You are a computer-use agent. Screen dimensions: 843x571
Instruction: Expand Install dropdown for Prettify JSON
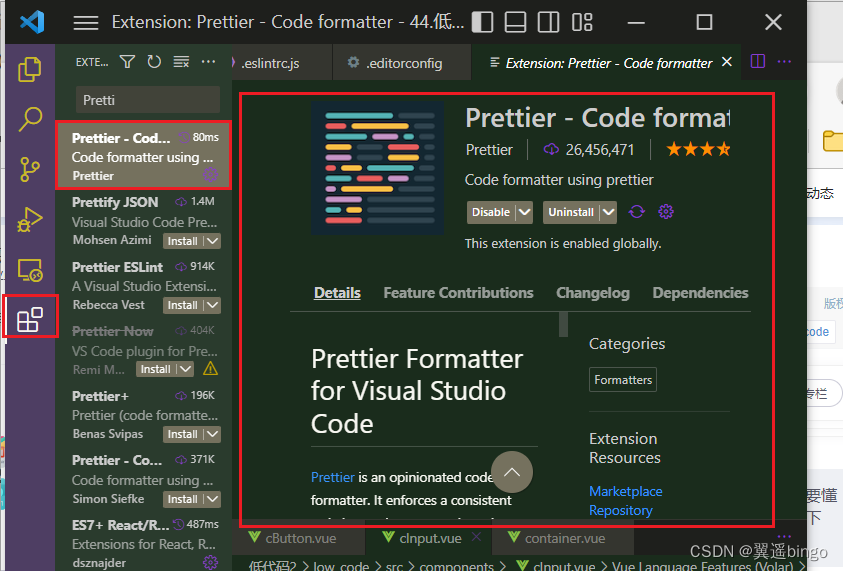213,241
